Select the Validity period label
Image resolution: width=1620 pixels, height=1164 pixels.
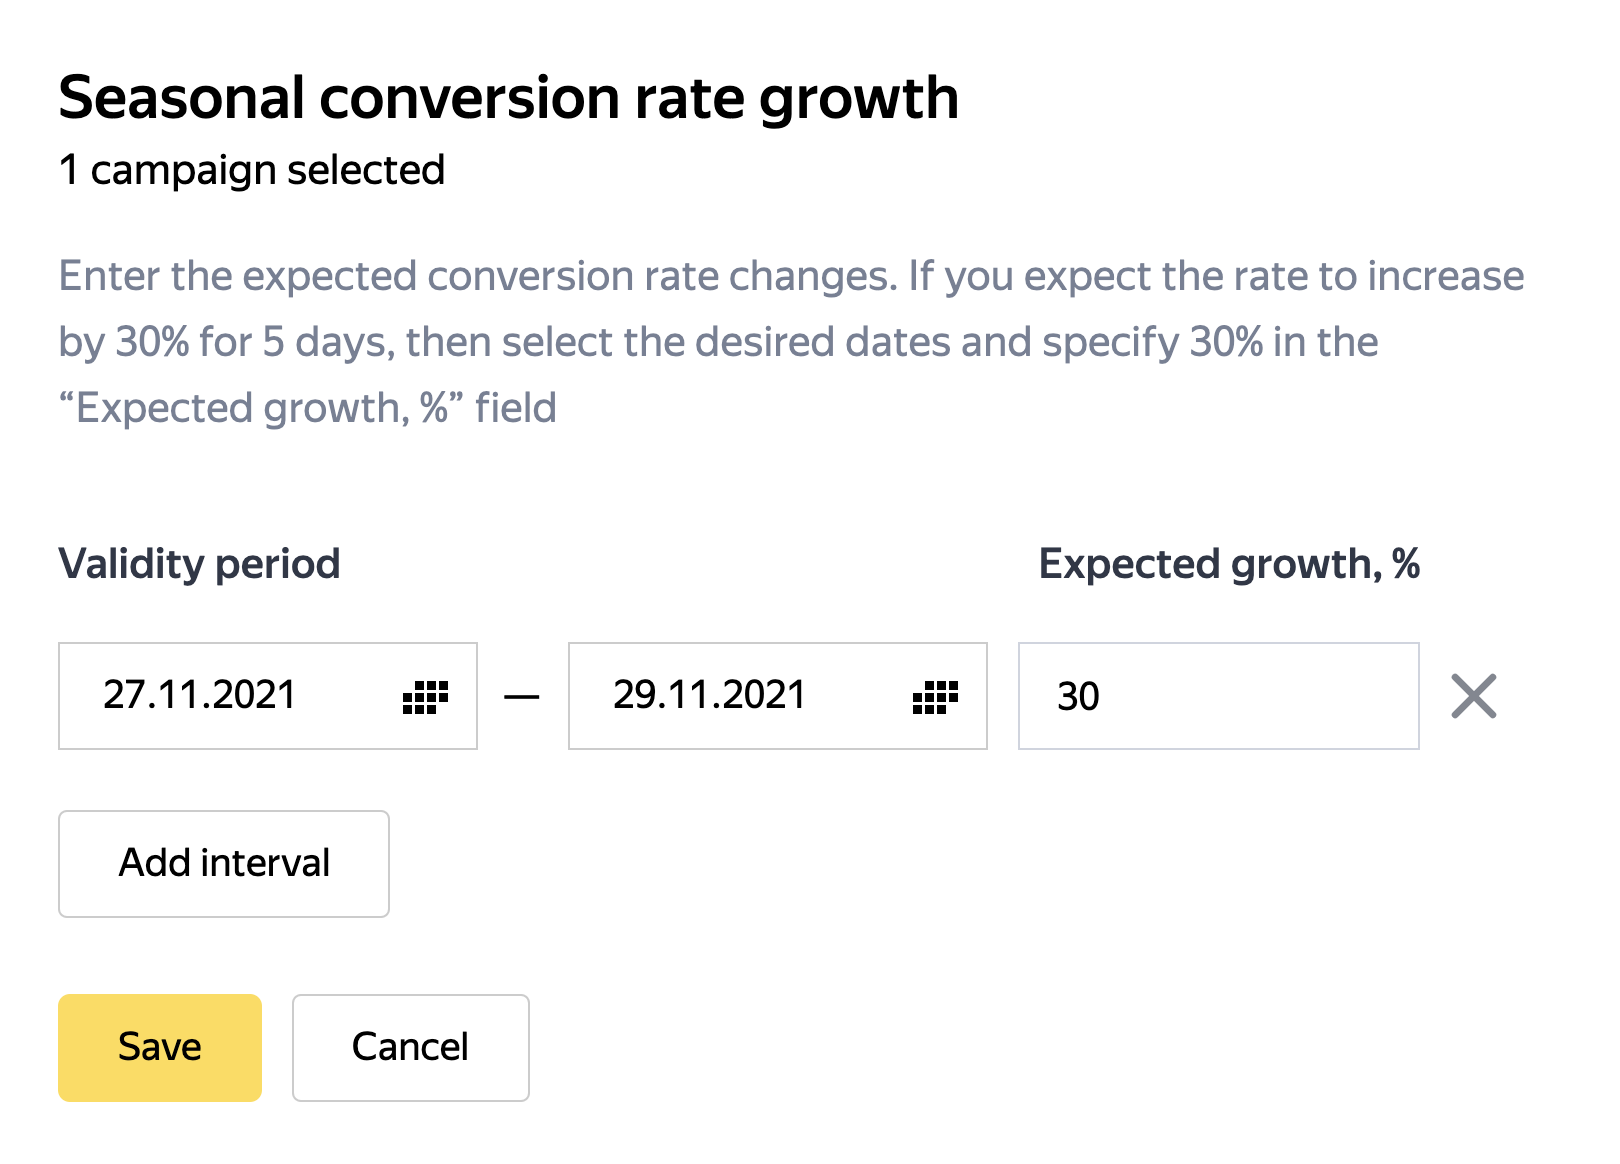pos(199,564)
